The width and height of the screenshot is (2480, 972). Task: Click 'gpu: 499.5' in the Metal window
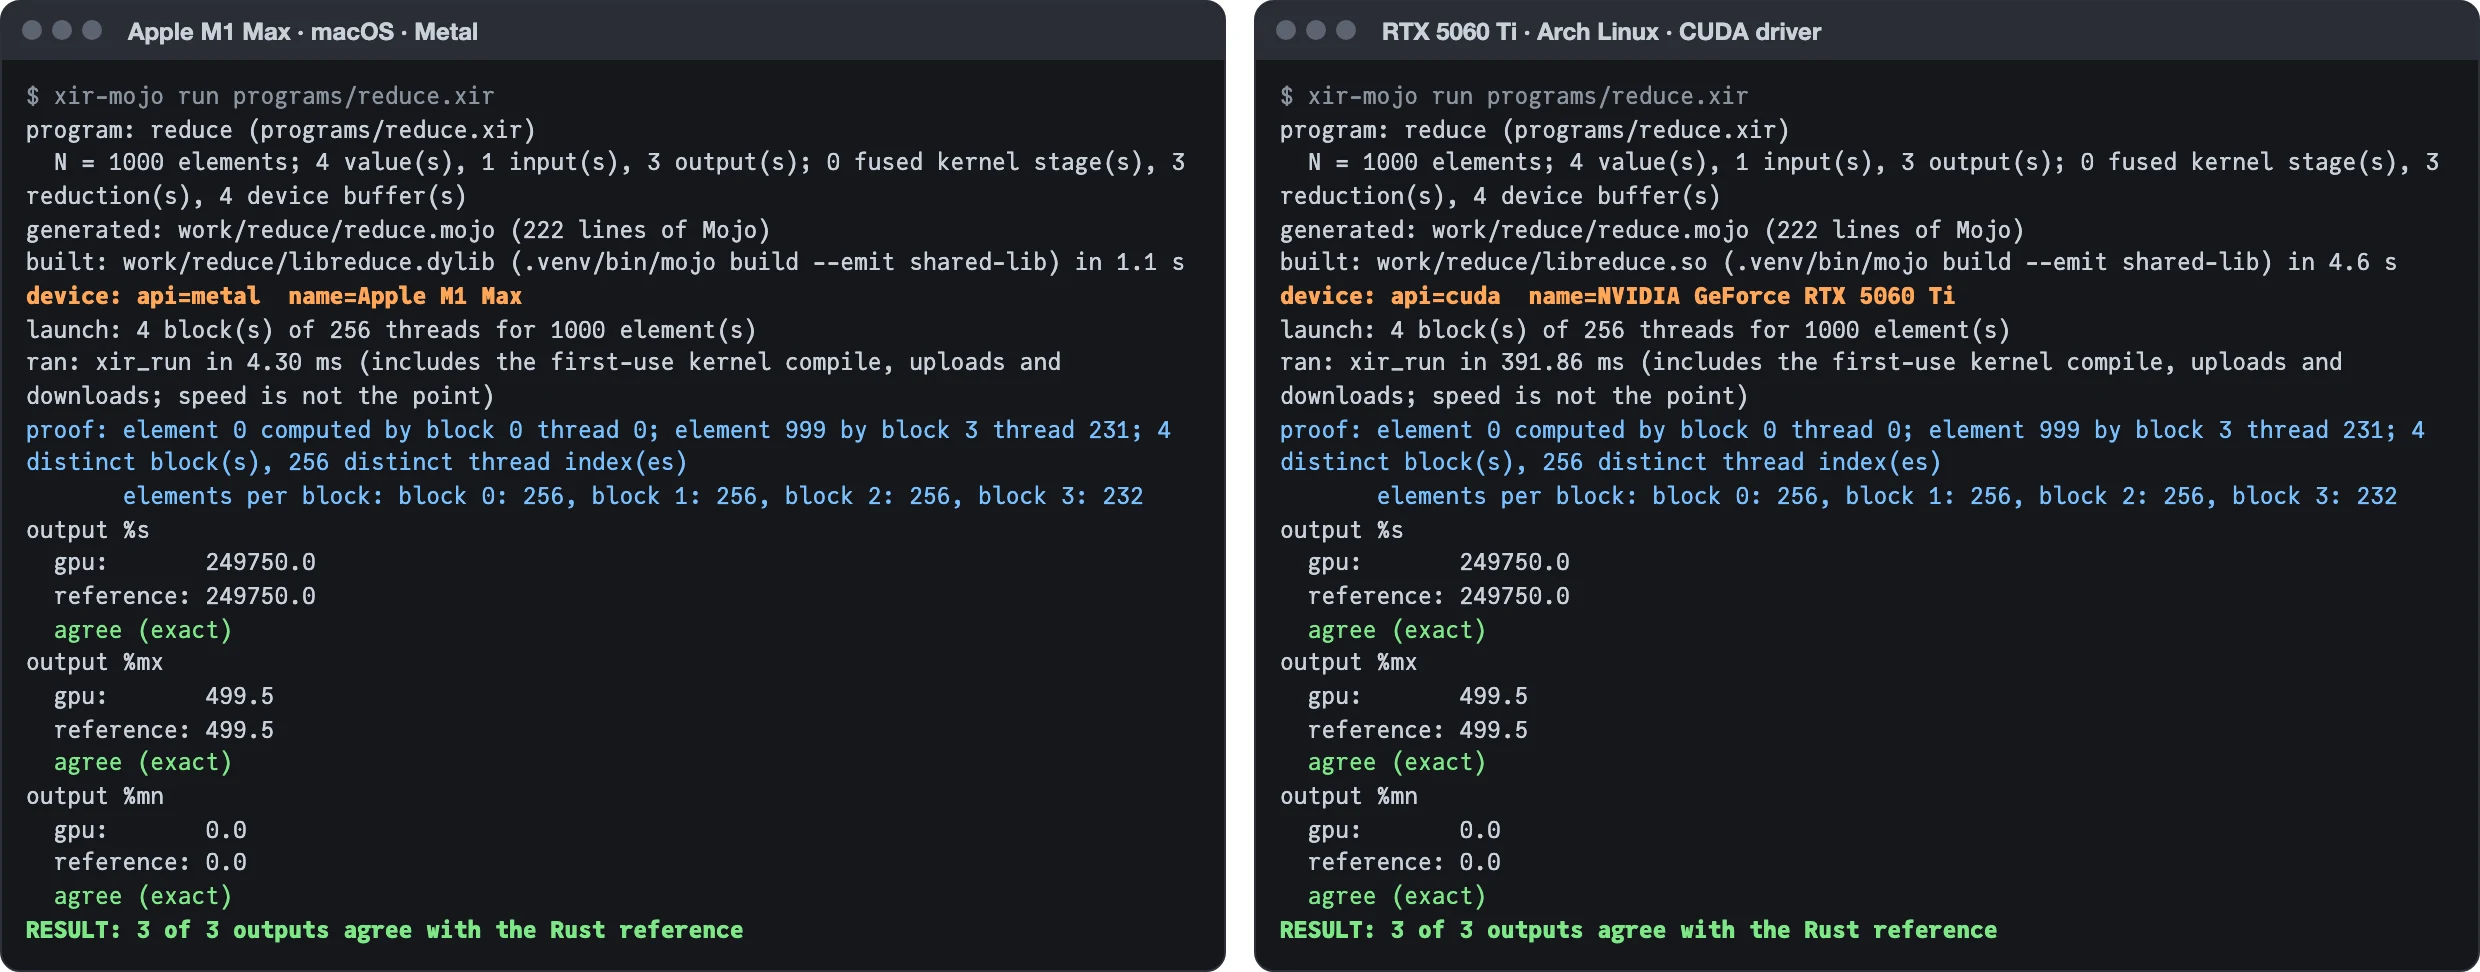tap(164, 696)
